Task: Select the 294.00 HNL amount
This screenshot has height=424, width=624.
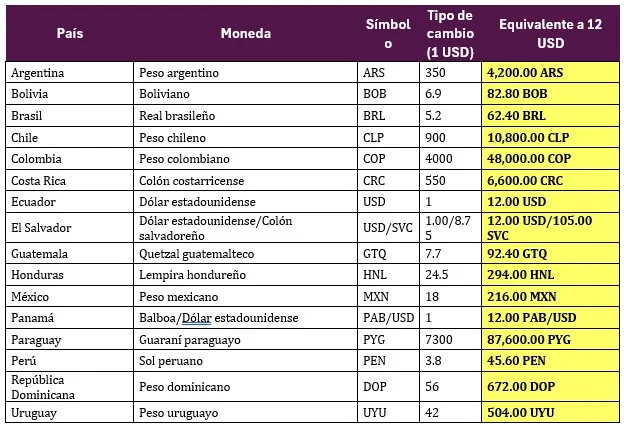Action: [x=522, y=275]
